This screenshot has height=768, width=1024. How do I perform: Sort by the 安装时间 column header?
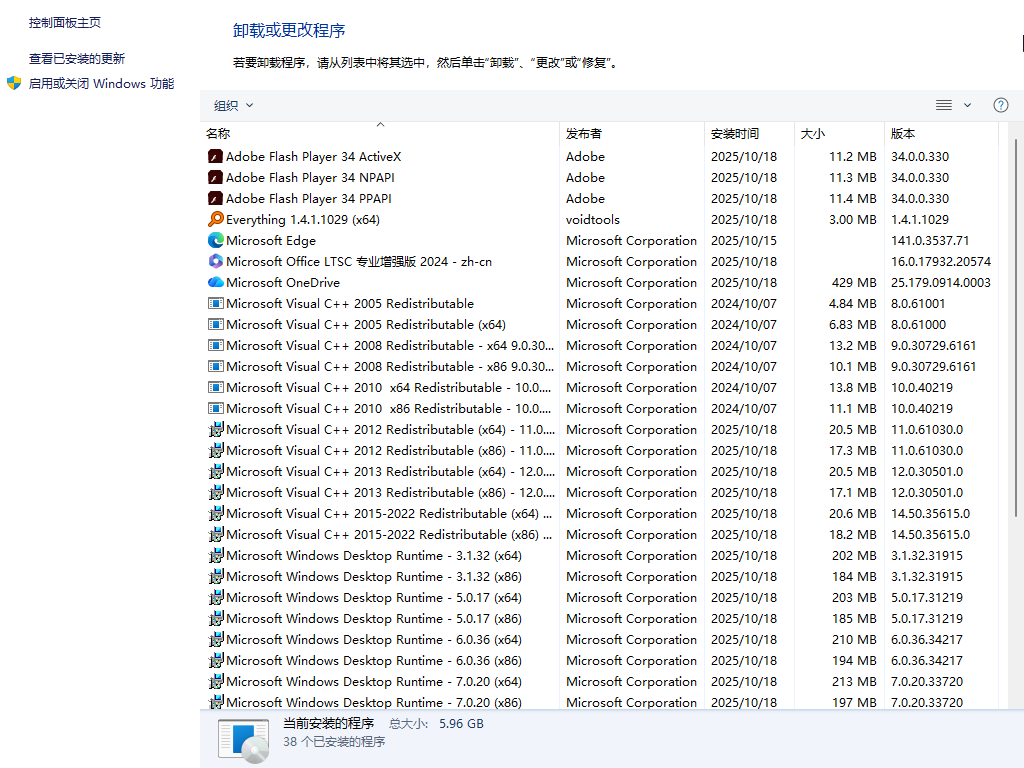pos(735,133)
